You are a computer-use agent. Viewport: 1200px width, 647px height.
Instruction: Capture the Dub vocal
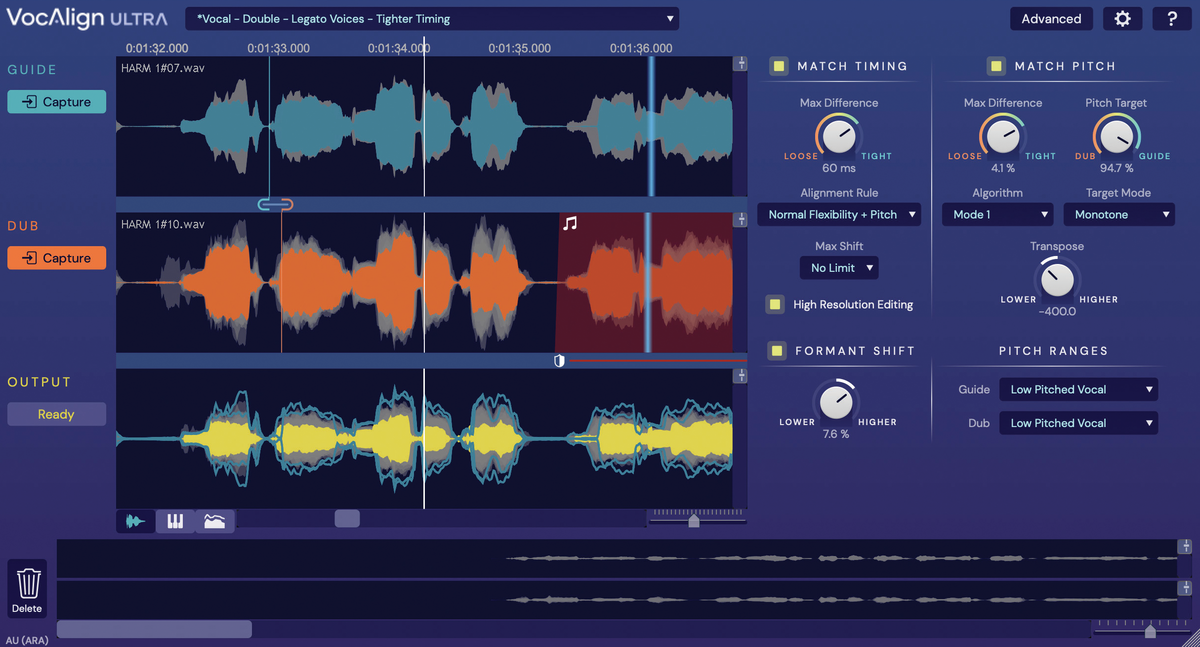pyautogui.click(x=56, y=257)
